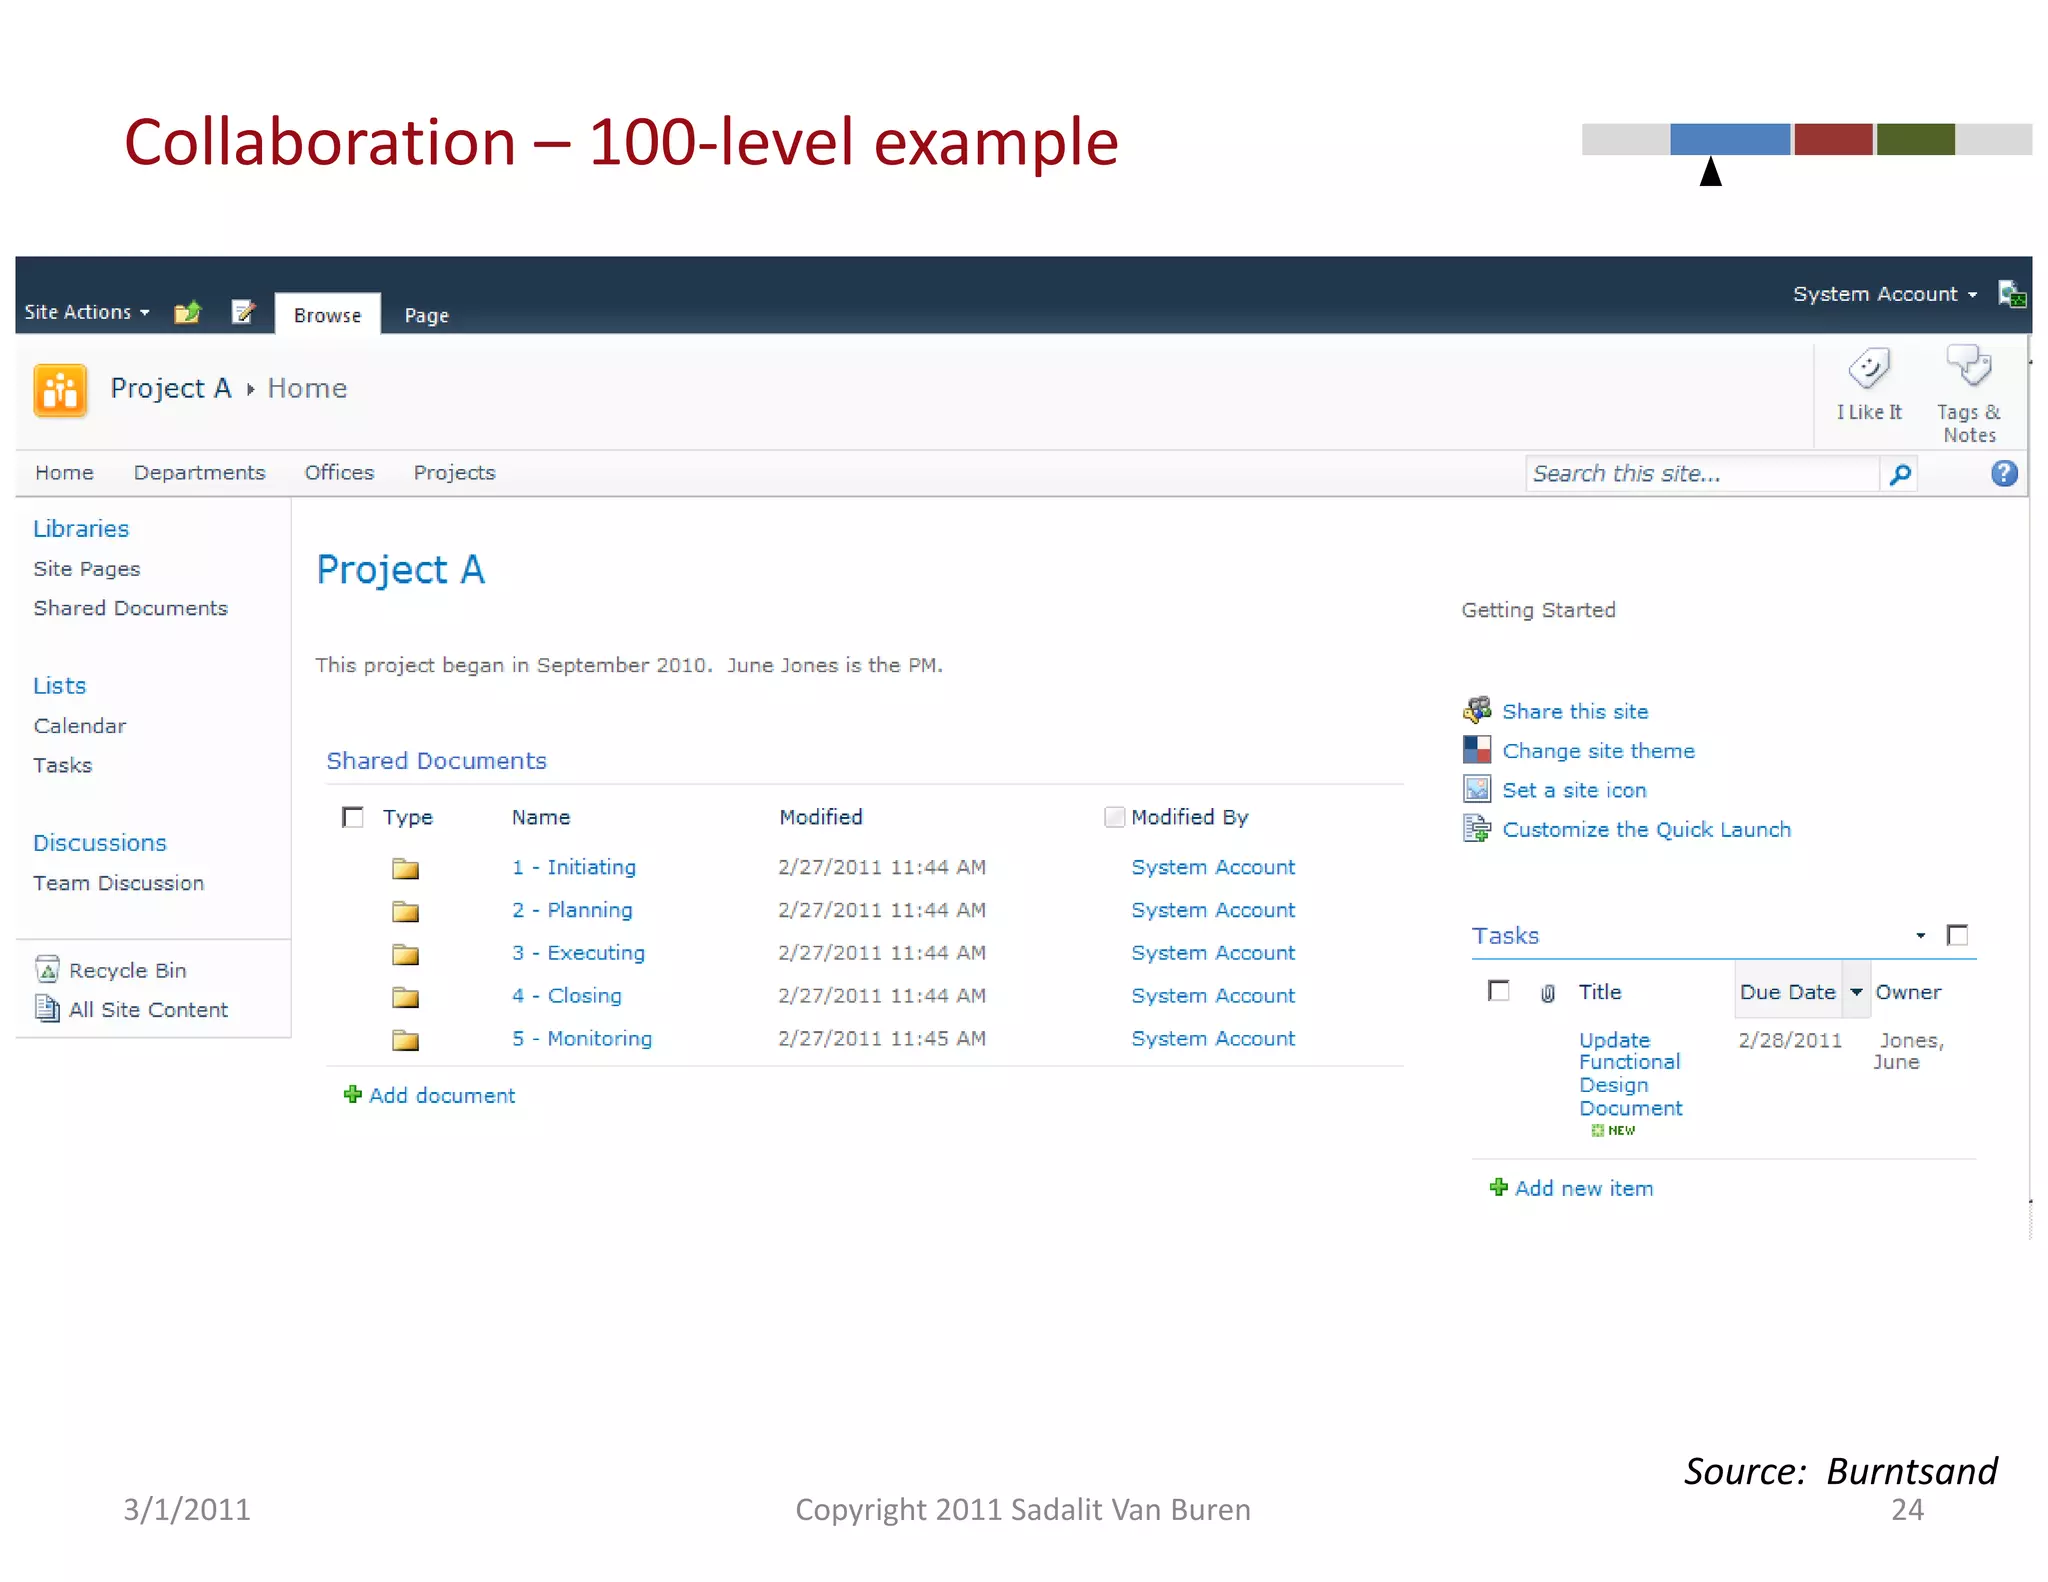Click the Edit Page pencil icon
The width and height of the screenshot is (2048, 1582).
tap(243, 313)
